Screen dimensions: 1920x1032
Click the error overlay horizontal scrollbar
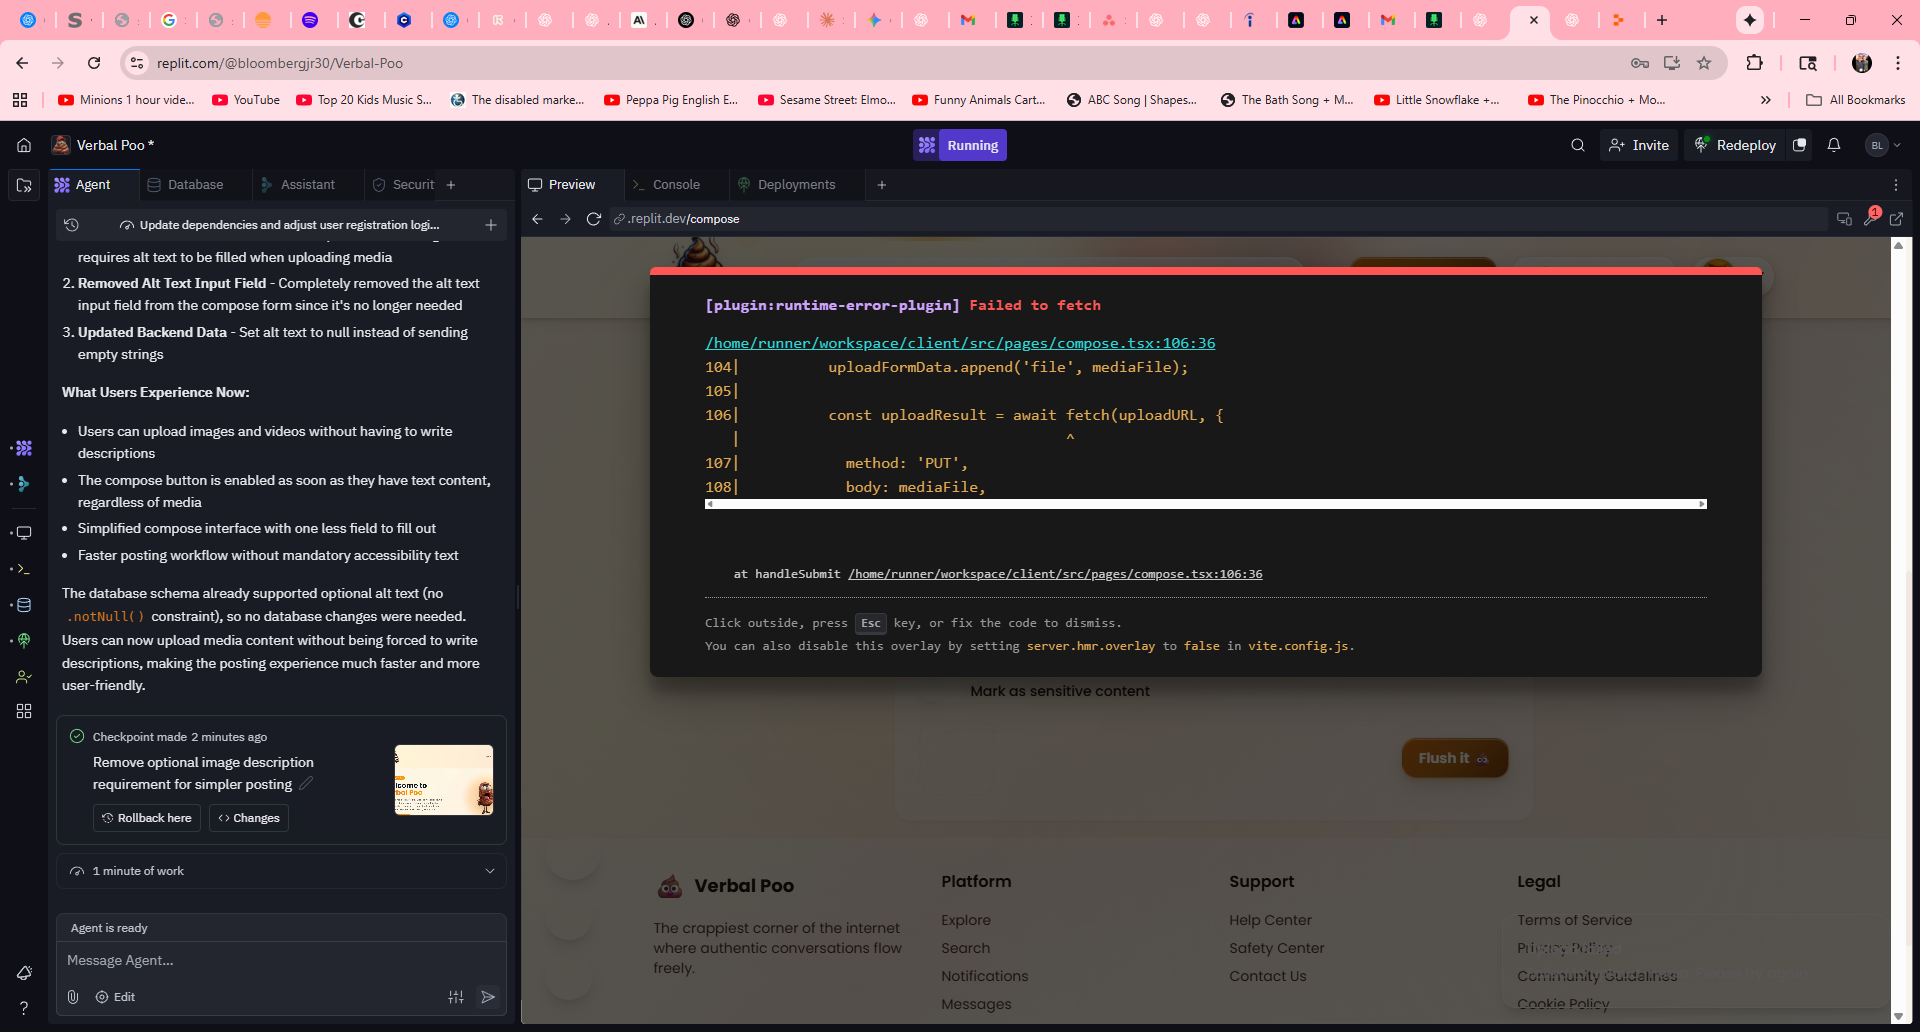tap(1205, 504)
